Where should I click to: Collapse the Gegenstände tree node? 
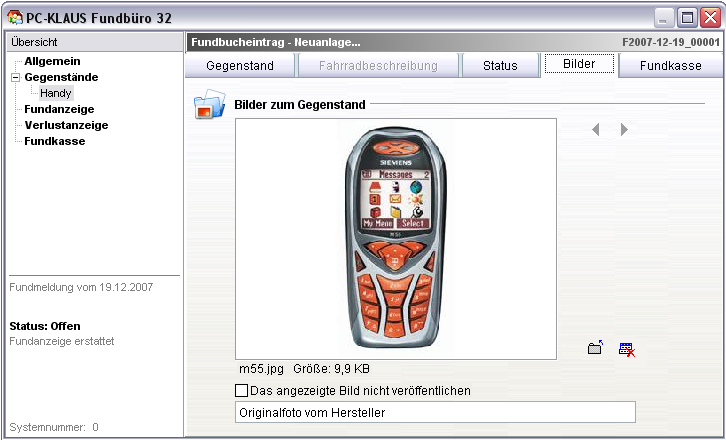[x=15, y=77]
